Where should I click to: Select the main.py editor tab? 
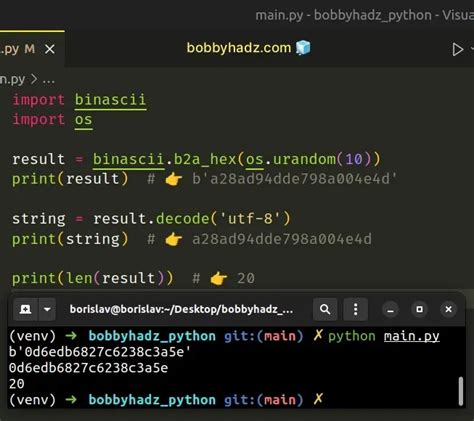(32, 49)
